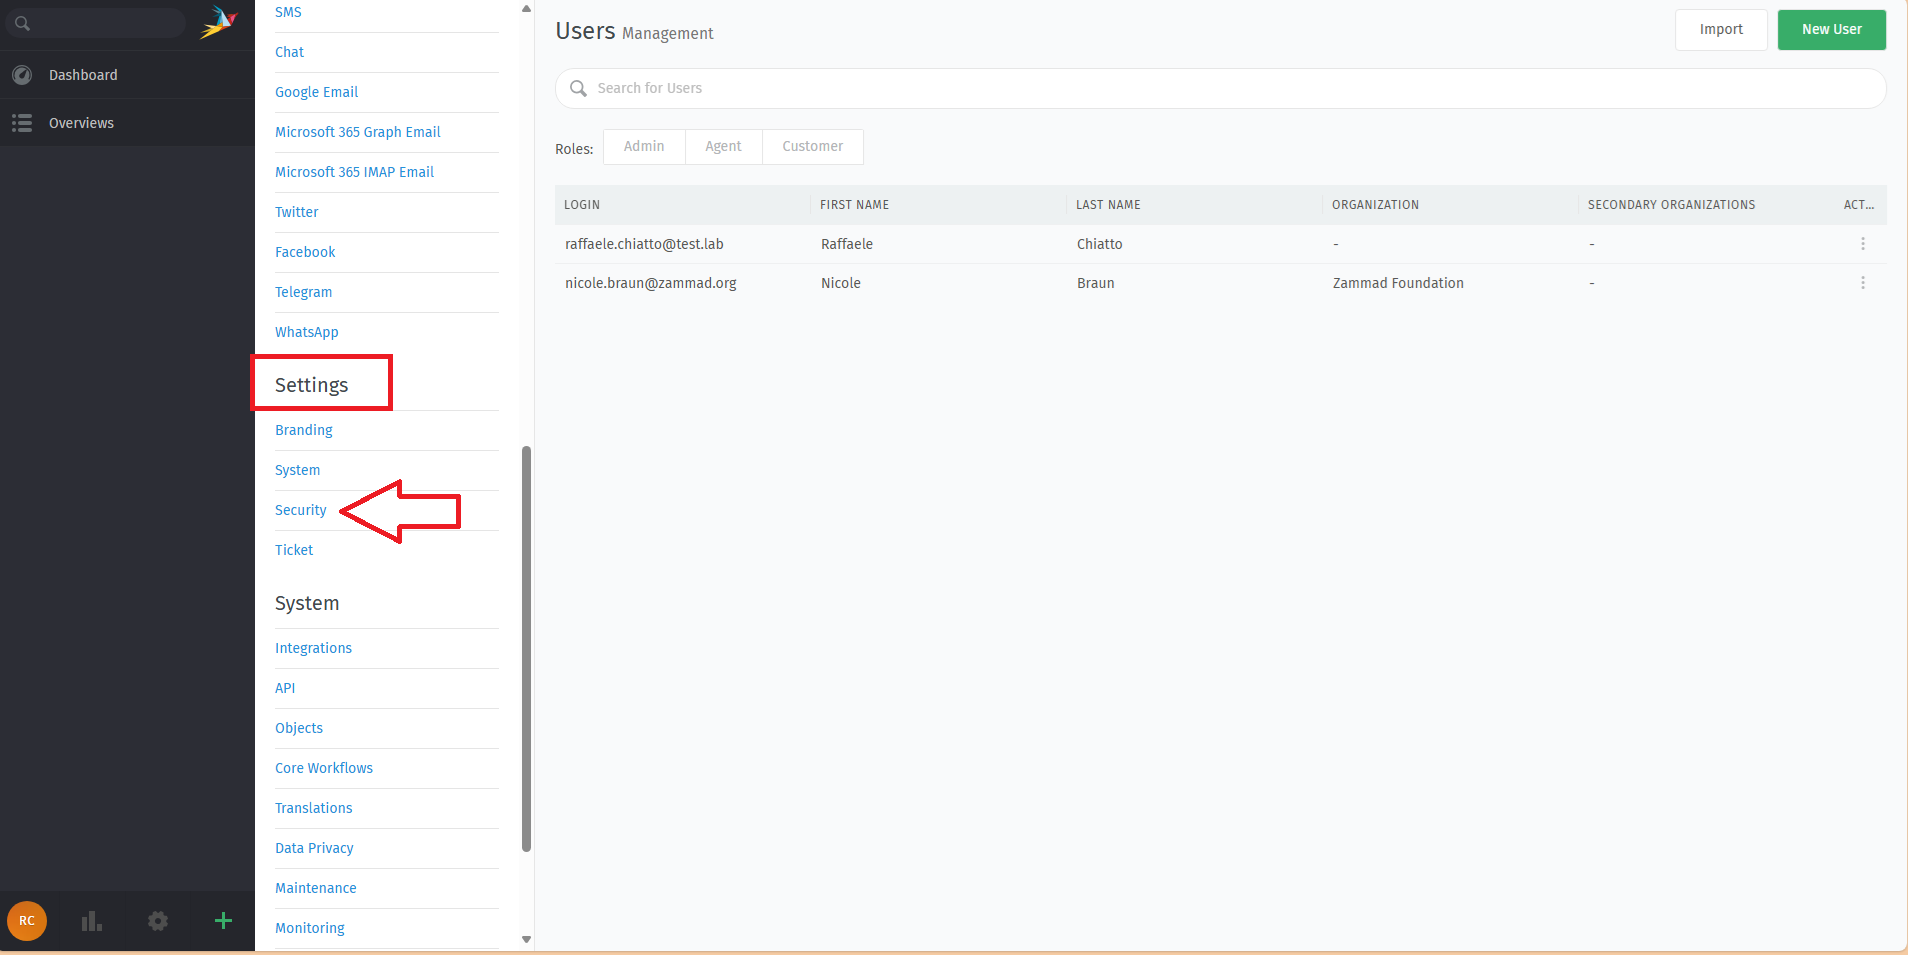Click the Import button
Viewport: 1908px width, 955px height.
(x=1720, y=30)
